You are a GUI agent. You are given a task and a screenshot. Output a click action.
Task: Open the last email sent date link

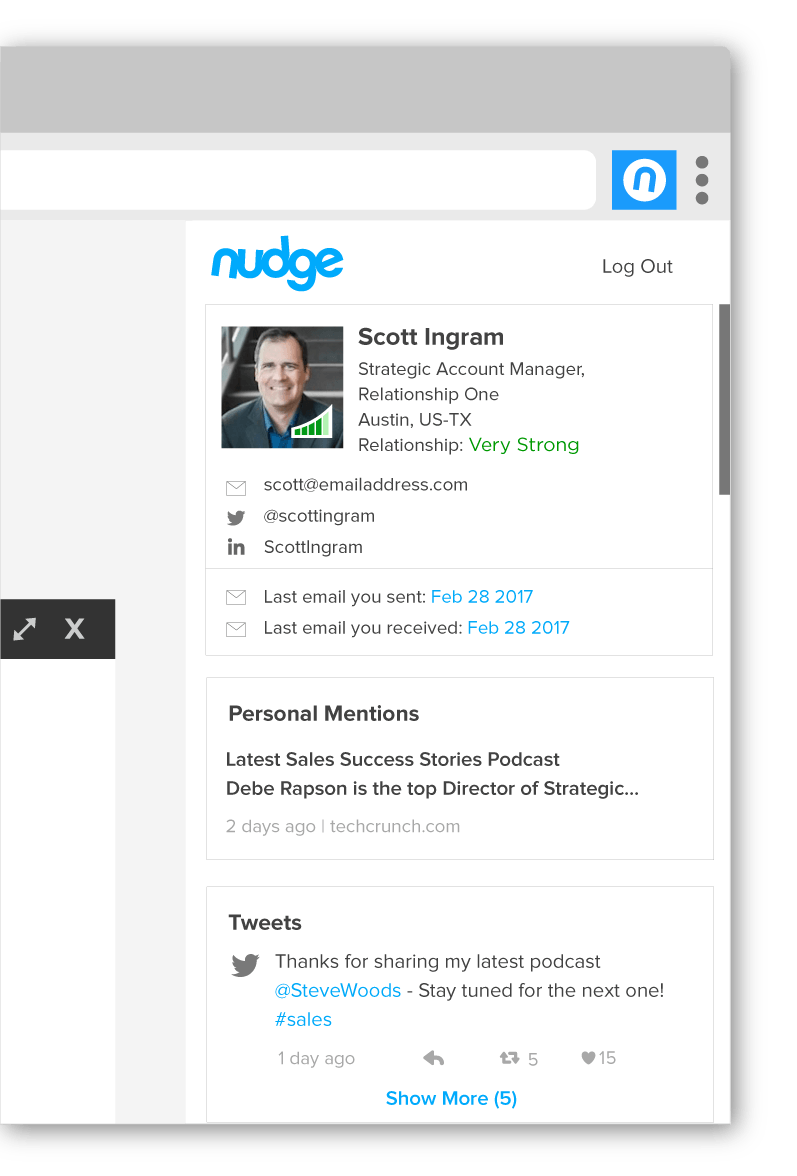tap(482, 597)
